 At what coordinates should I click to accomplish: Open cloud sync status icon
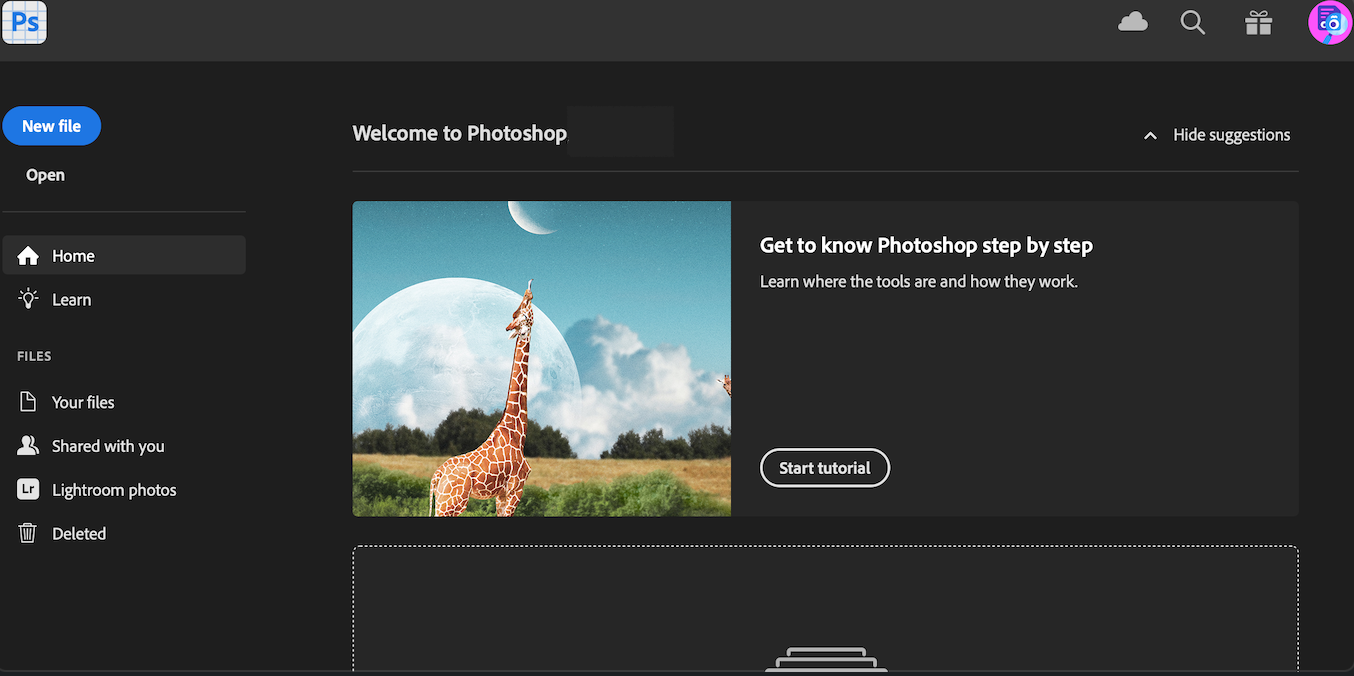tap(1132, 22)
